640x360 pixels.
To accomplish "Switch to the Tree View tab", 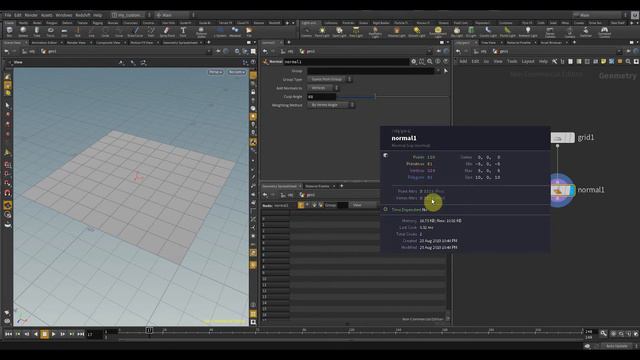I will pos(489,42).
